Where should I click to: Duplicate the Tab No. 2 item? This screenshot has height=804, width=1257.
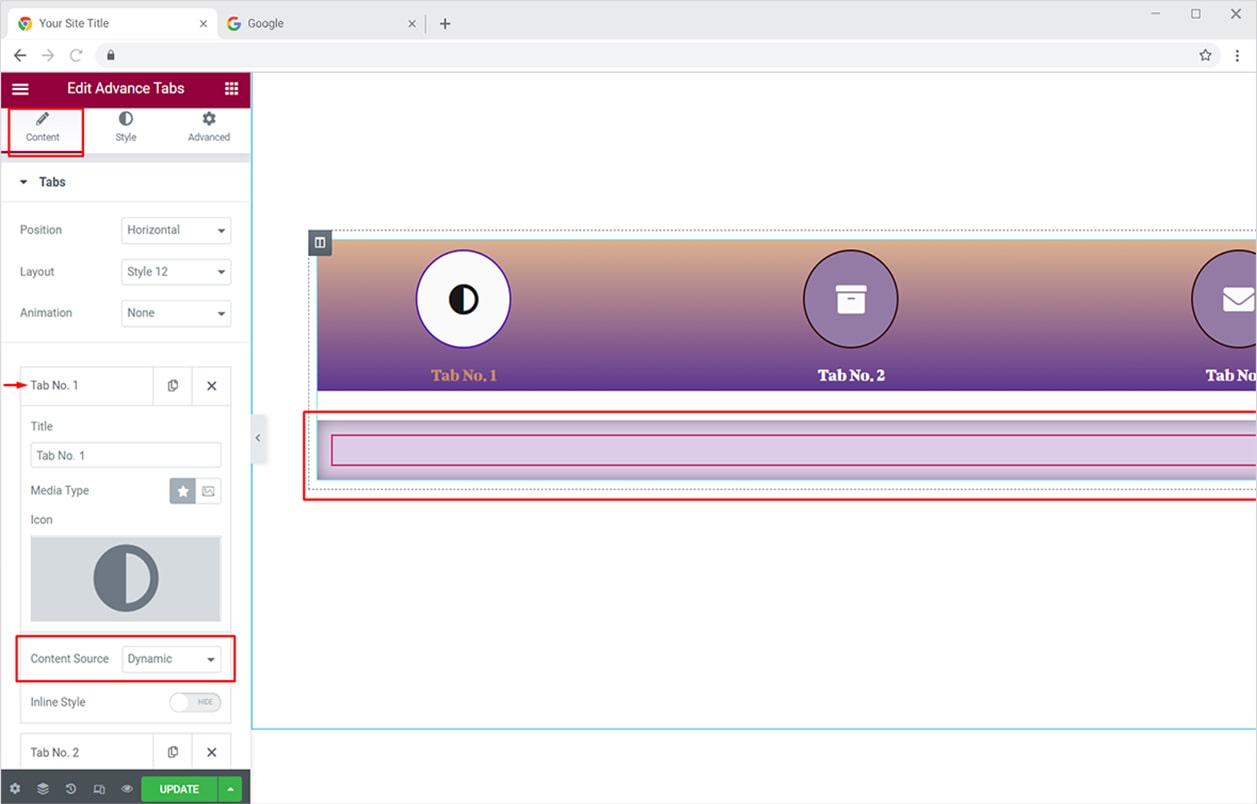tap(173, 752)
